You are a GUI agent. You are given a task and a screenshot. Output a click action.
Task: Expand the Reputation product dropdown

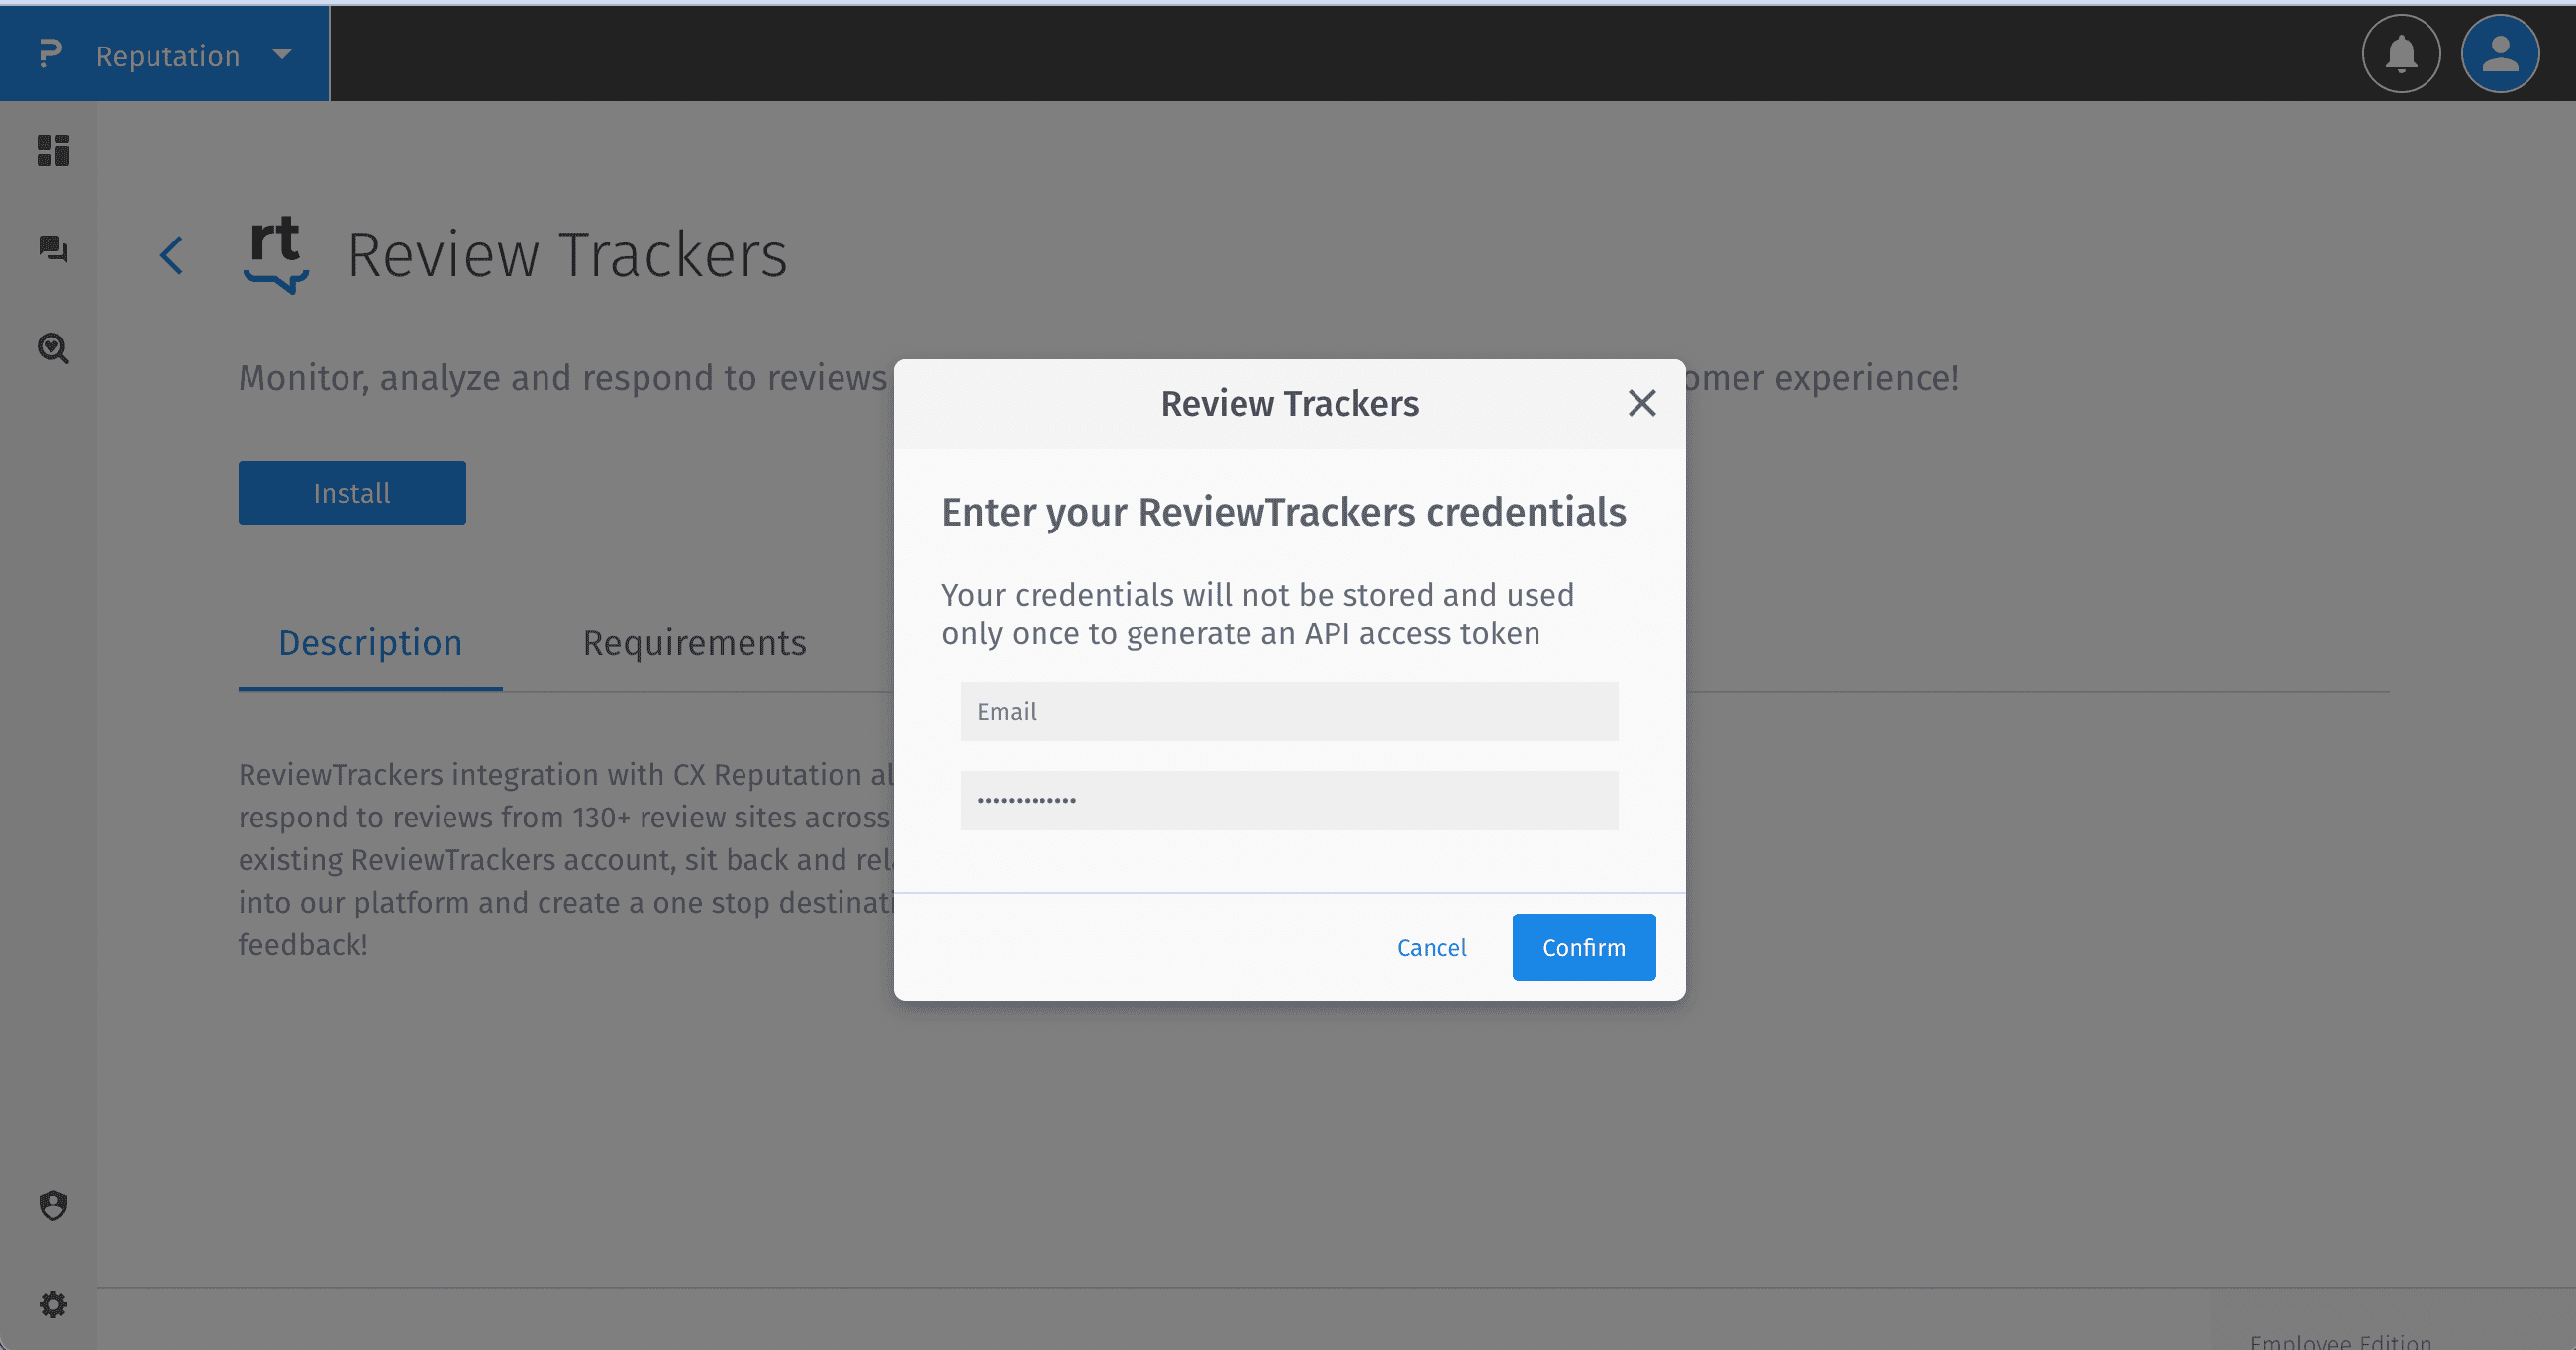coord(282,54)
